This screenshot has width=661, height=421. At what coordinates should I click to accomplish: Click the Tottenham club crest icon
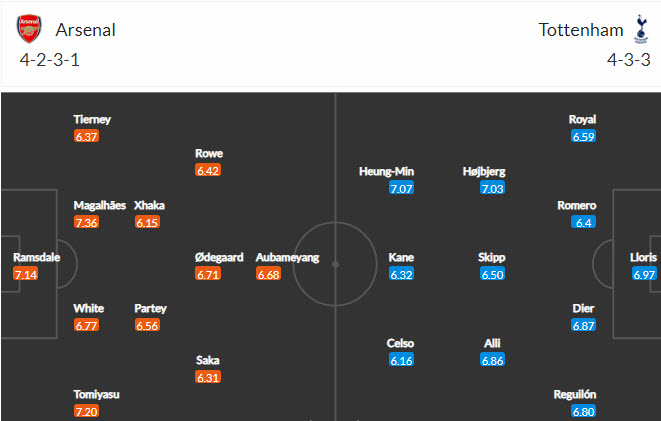tap(640, 29)
